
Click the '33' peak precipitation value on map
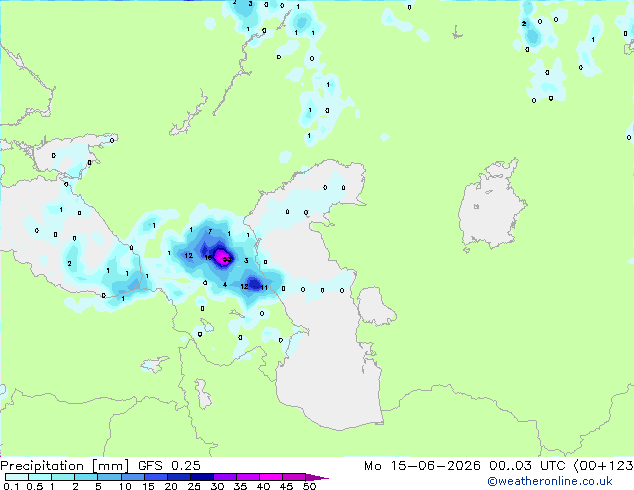227,260
